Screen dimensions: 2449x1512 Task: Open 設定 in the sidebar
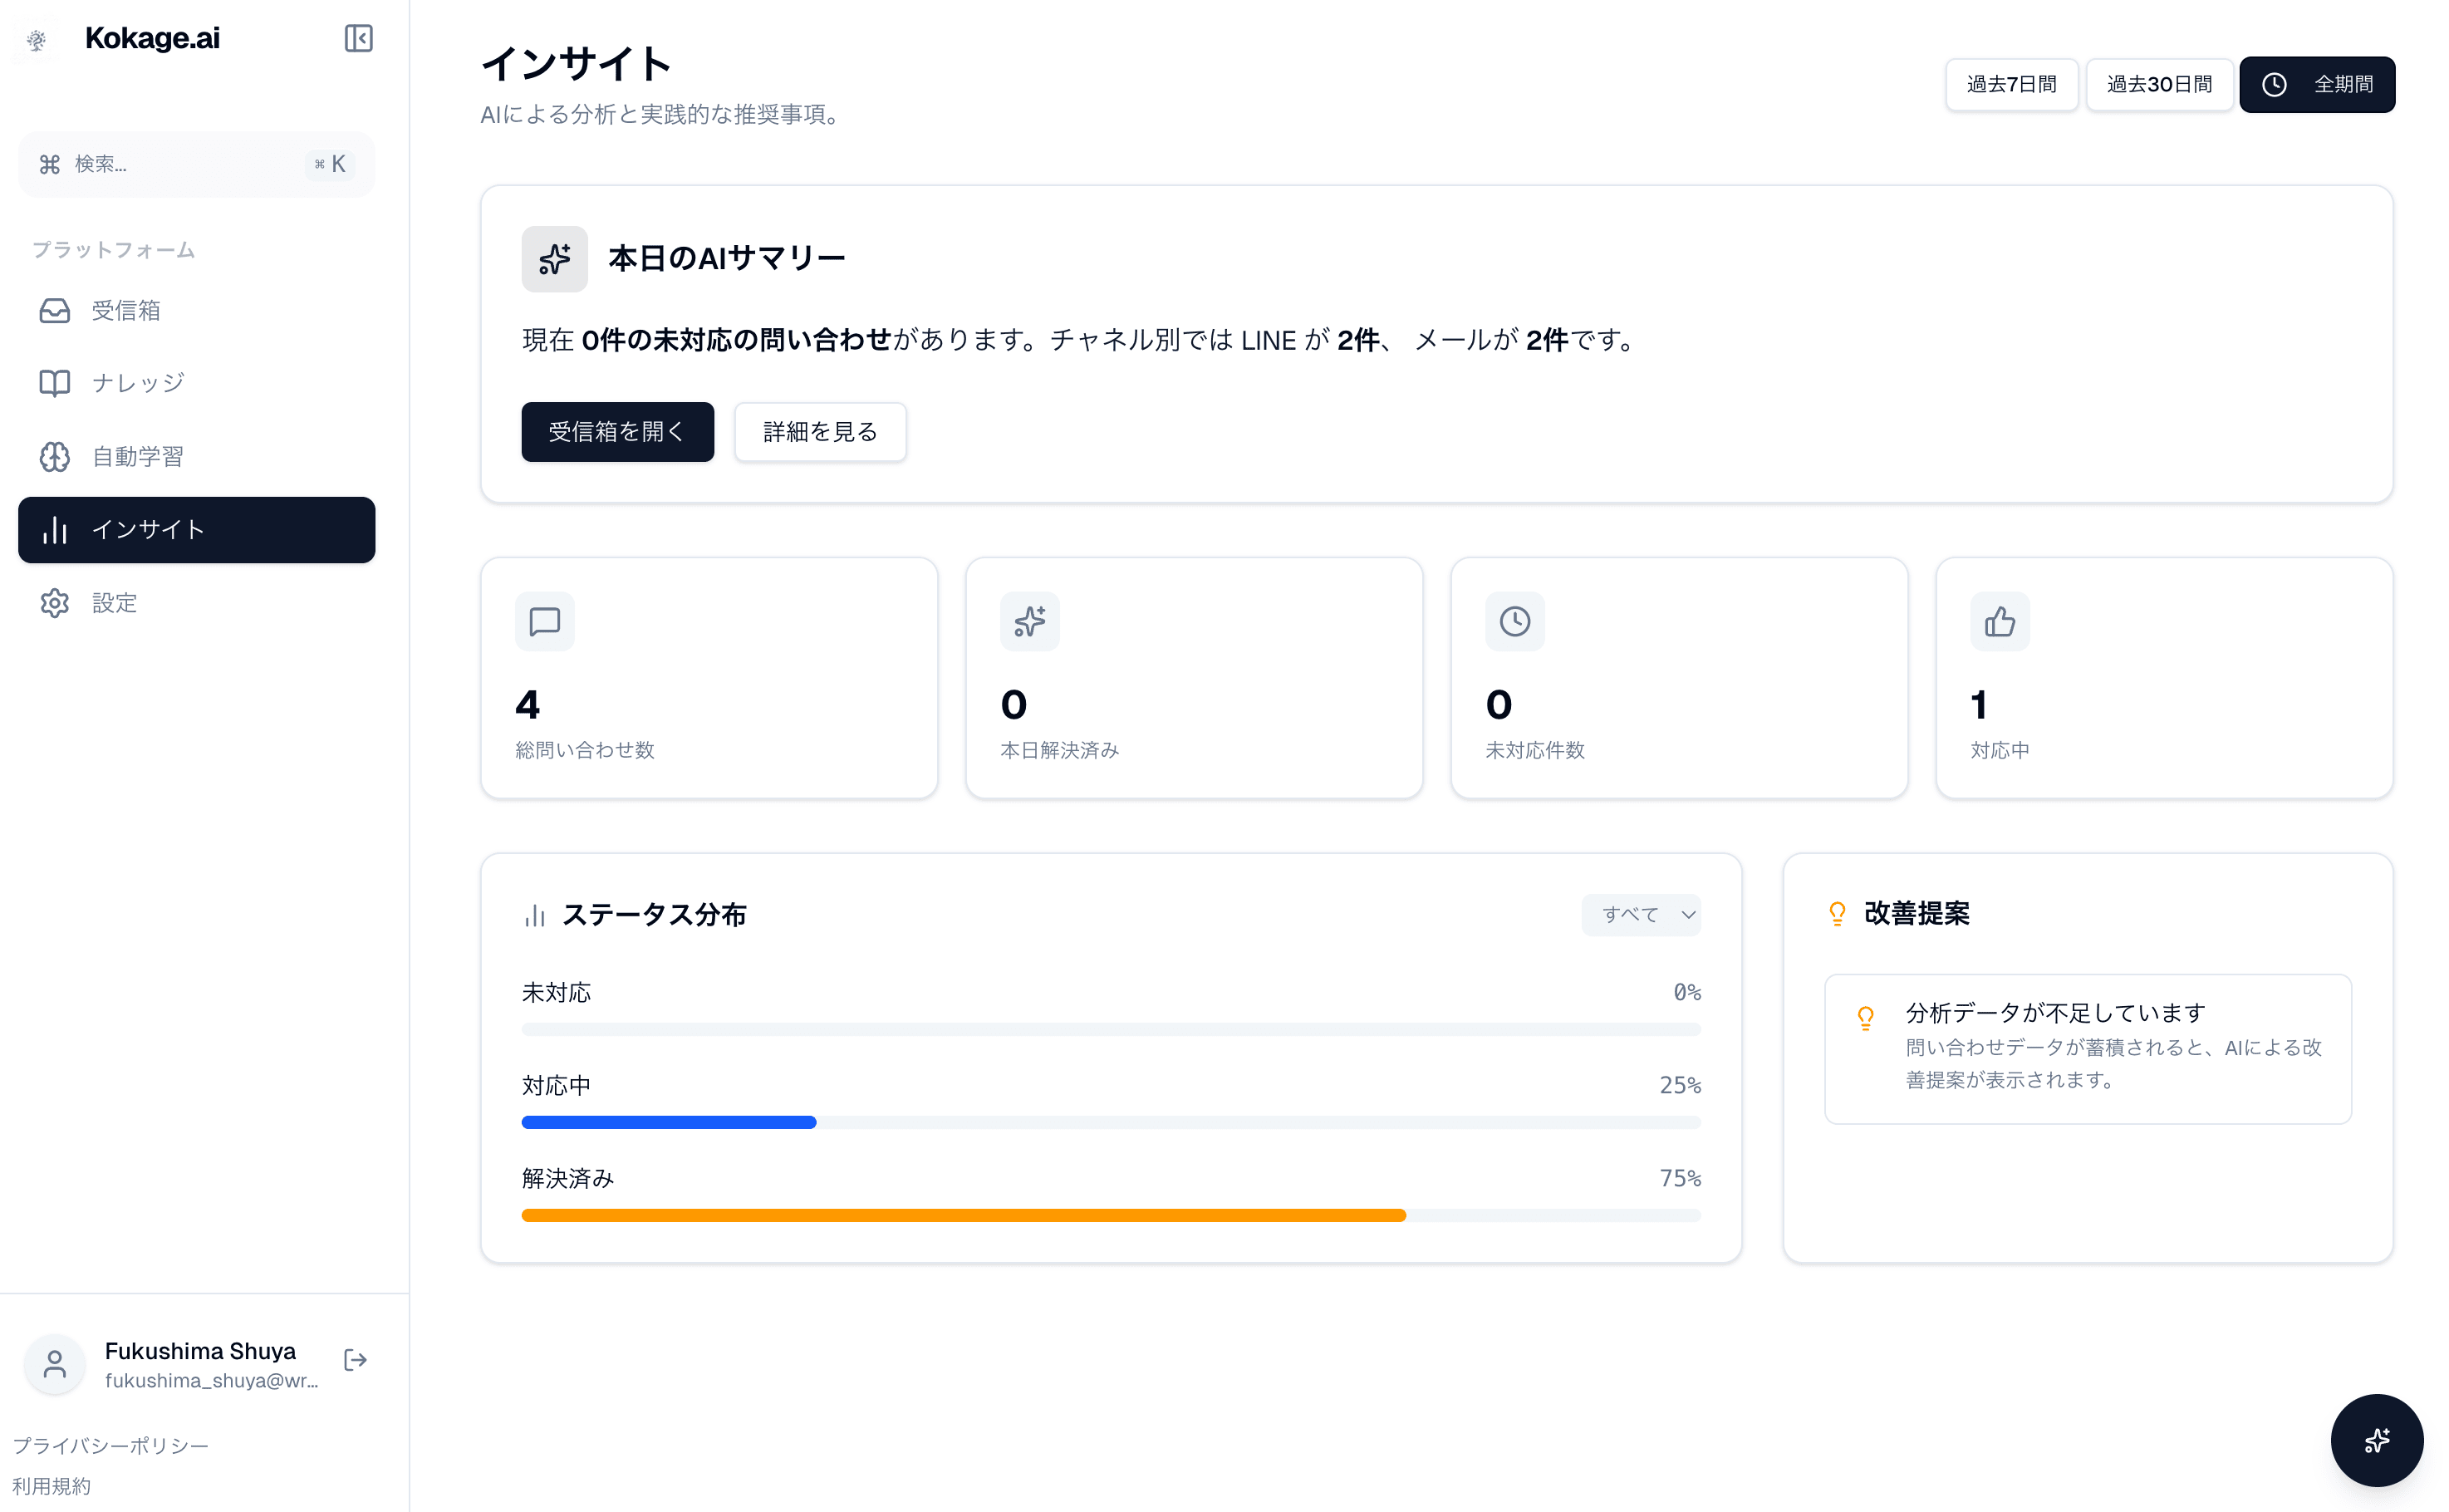(x=196, y=603)
